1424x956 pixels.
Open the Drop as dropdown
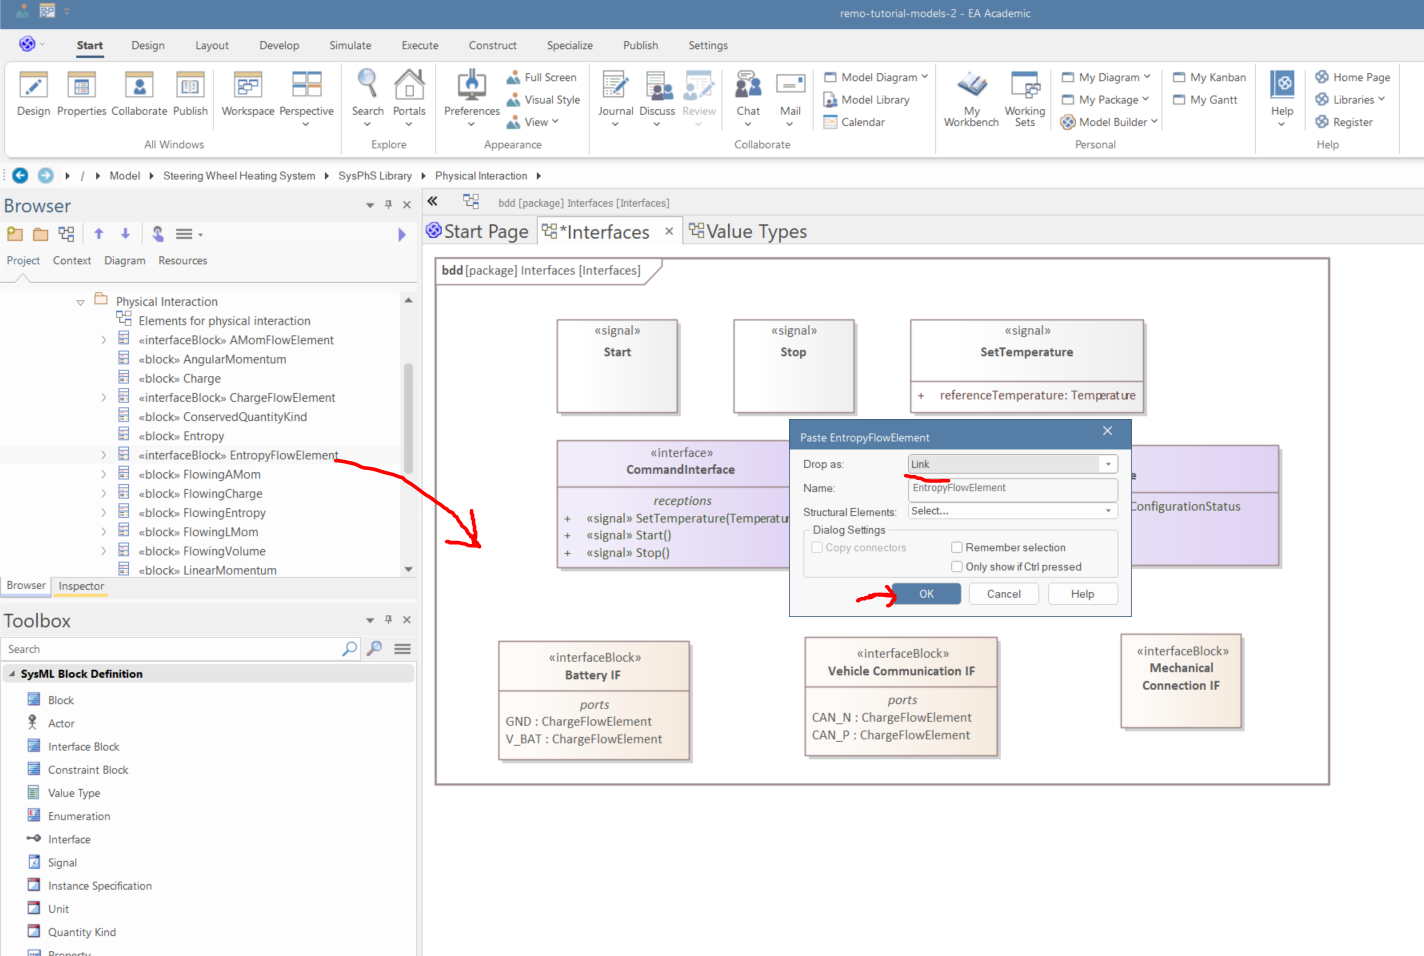(x=1108, y=464)
